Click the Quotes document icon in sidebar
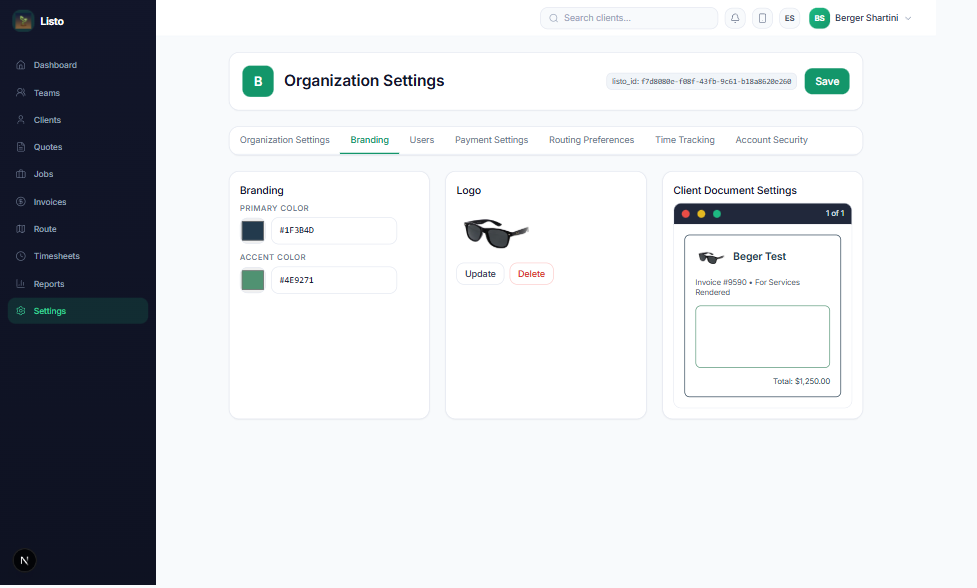 (x=21, y=147)
